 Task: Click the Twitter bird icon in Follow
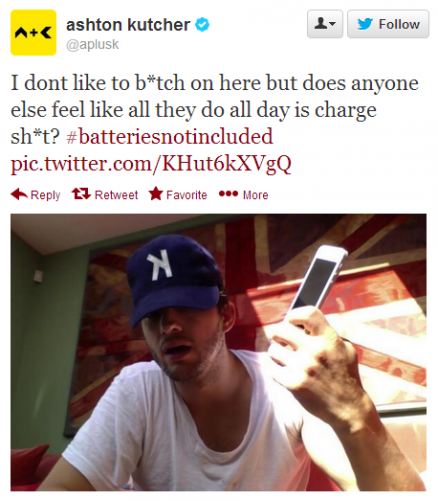coord(365,24)
